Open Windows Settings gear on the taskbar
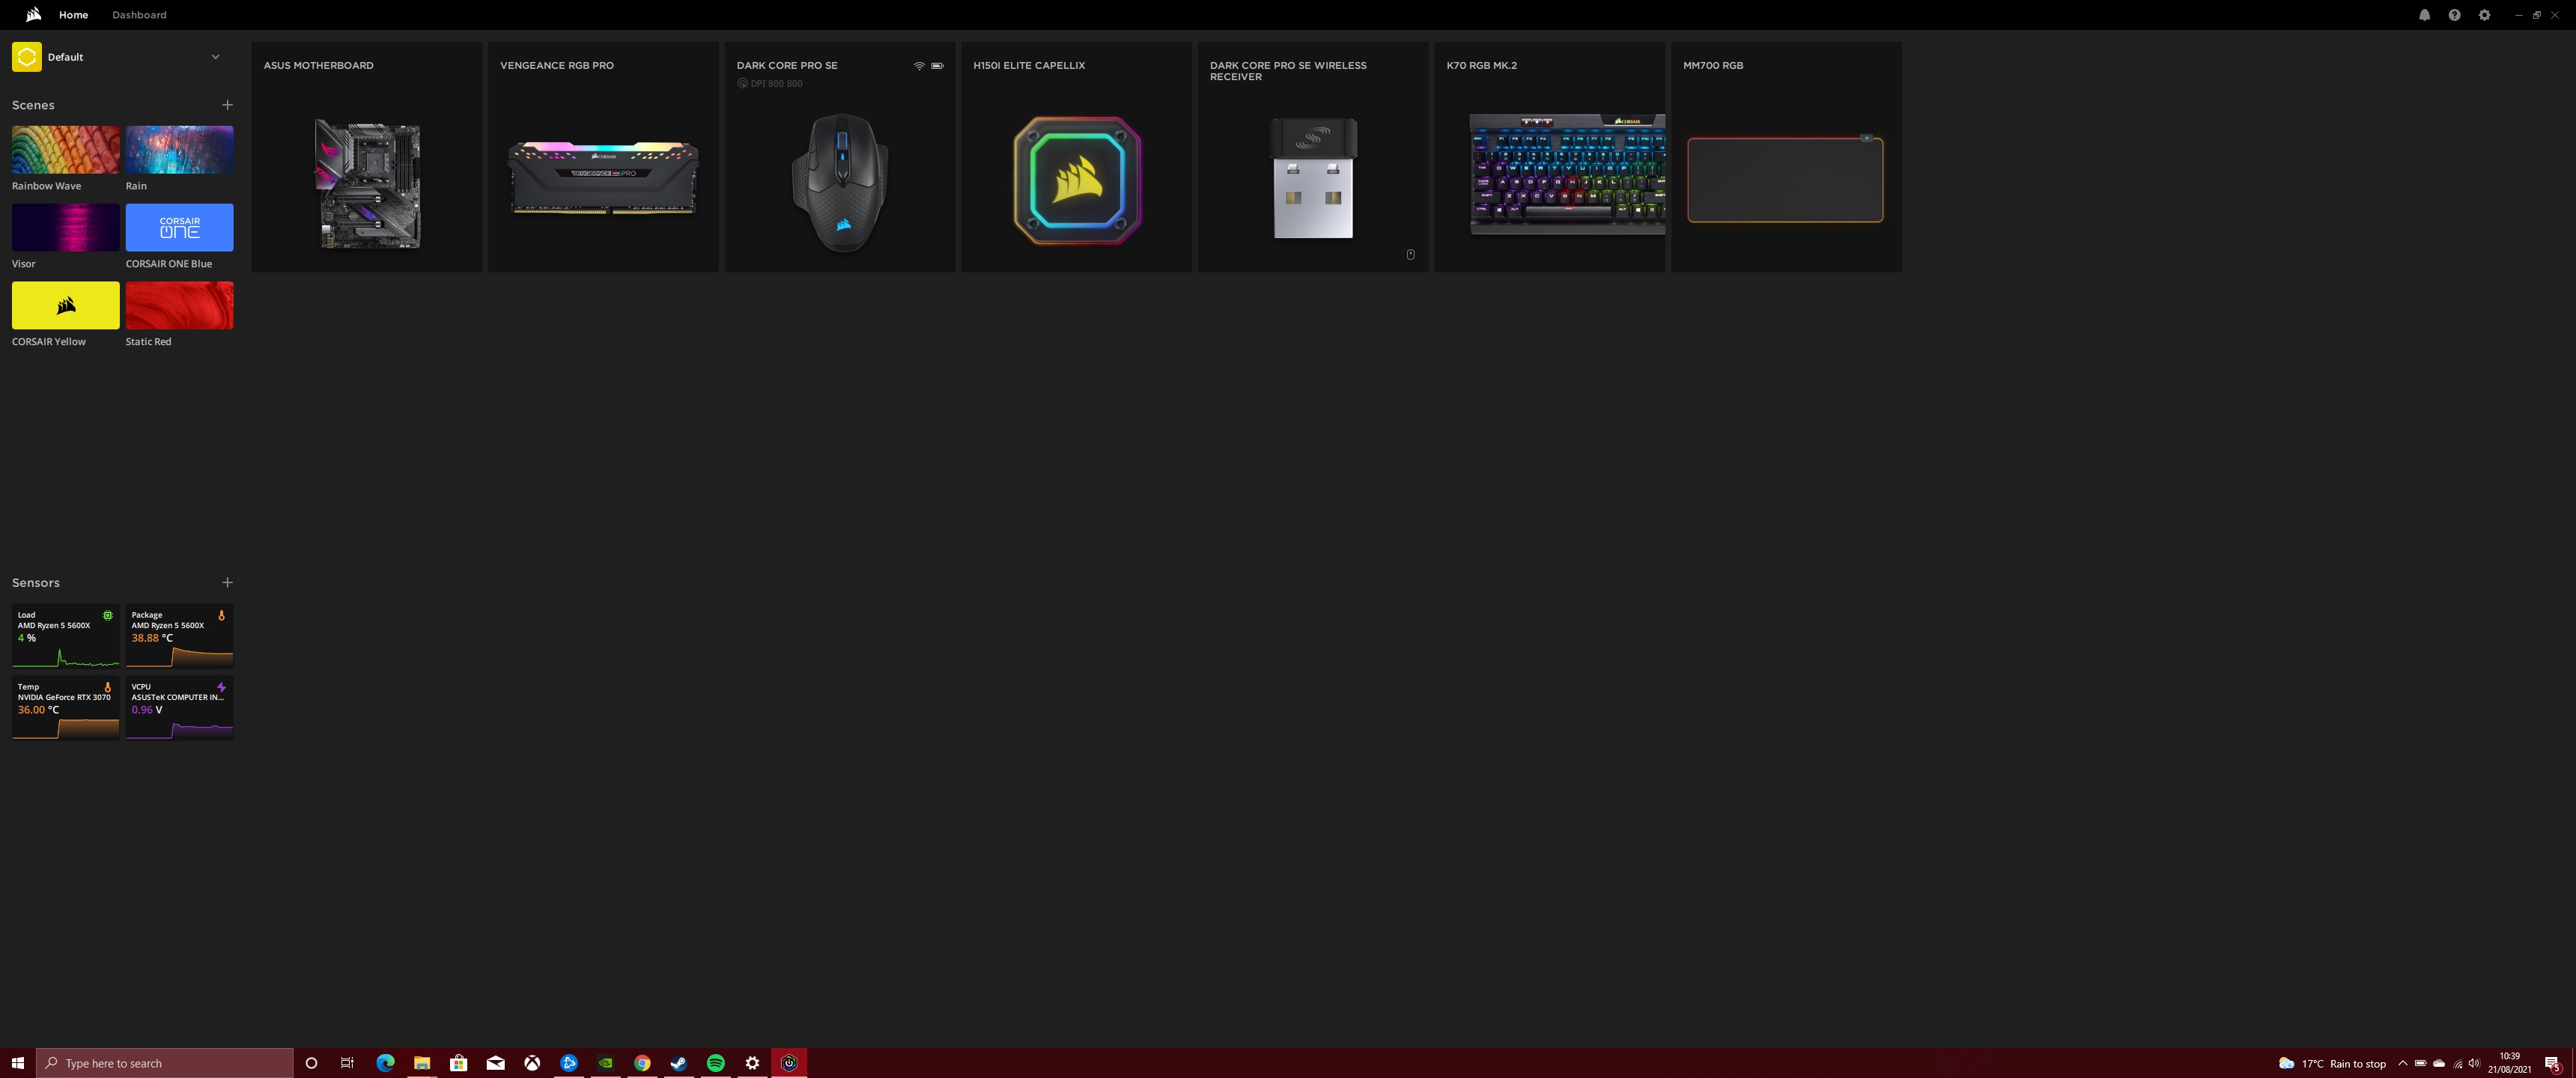 (x=752, y=1063)
